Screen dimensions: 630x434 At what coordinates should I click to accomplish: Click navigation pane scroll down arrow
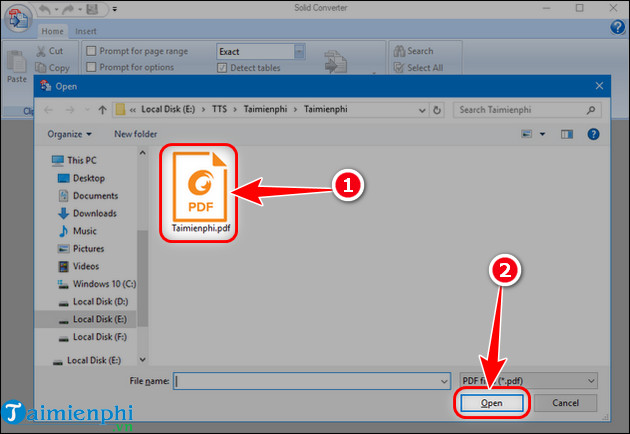pyautogui.click(x=143, y=359)
